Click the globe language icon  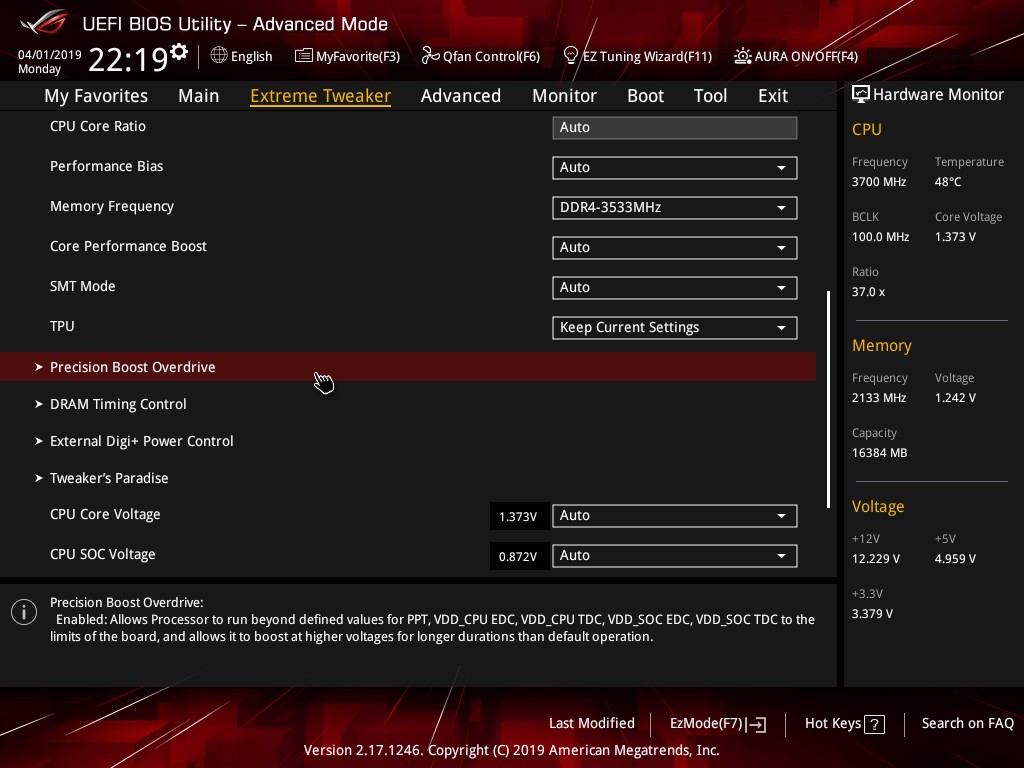219,56
